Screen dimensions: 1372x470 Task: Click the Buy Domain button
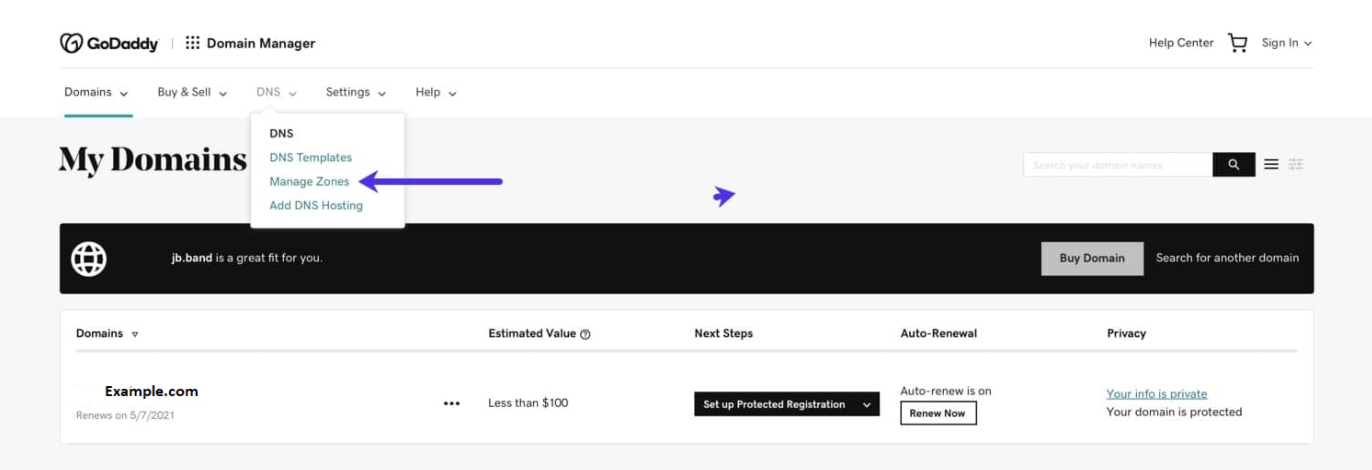pyautogui.click(x=1092, y=258)
